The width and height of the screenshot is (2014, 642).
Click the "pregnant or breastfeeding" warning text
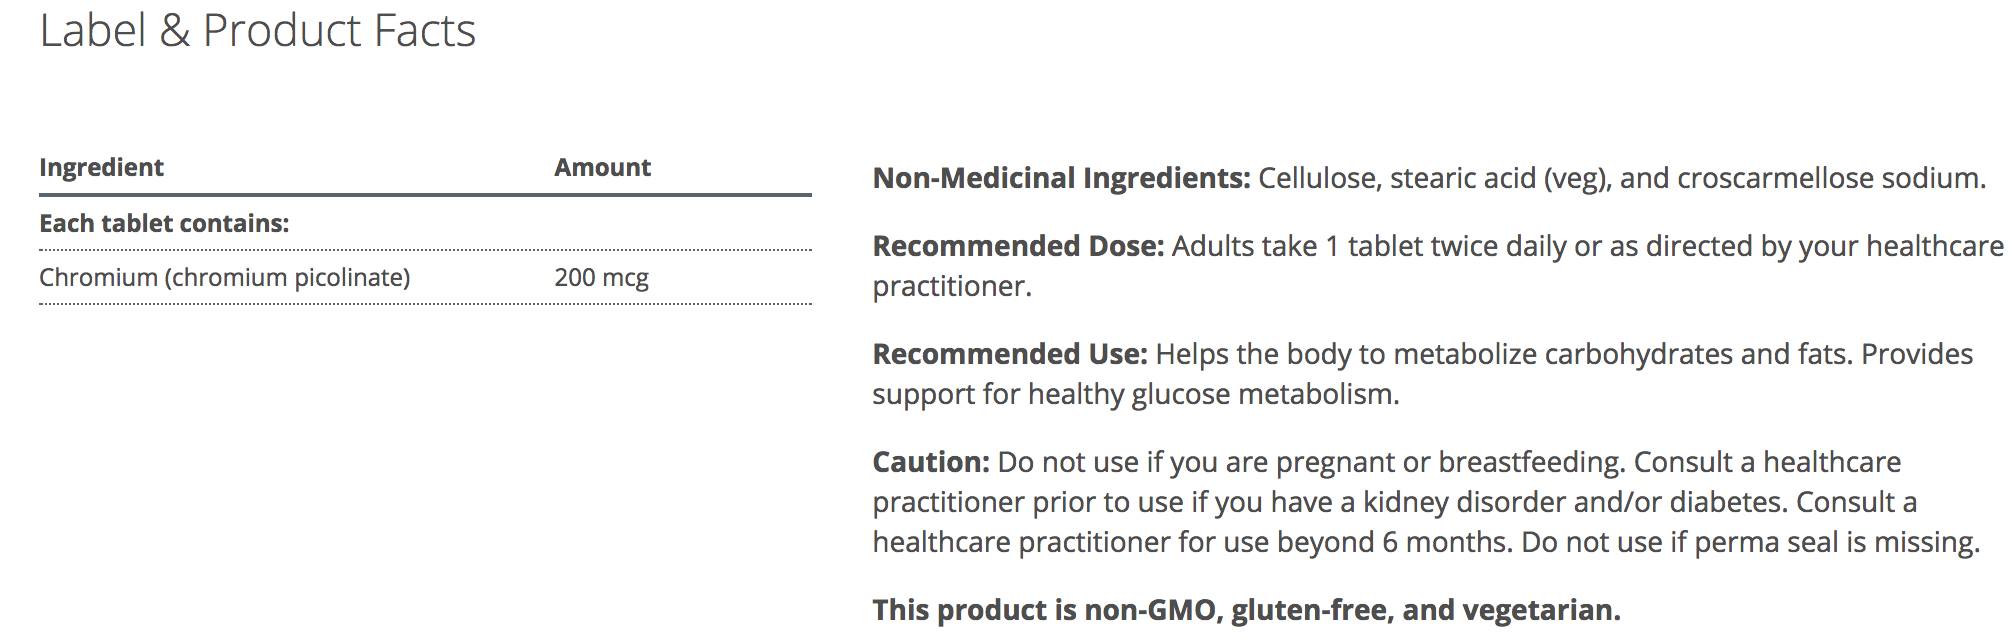click(1449, 462)
